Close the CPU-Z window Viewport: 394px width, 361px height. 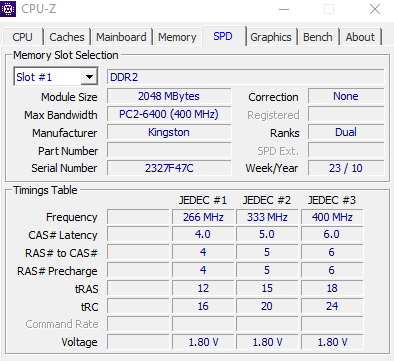click(375, 9)
